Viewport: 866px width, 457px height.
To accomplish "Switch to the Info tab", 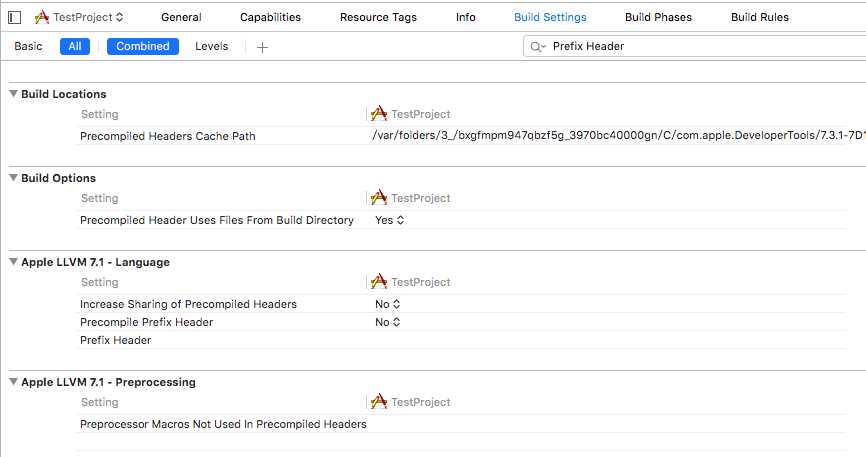I will pyautogui.click(x=466, y=17).
